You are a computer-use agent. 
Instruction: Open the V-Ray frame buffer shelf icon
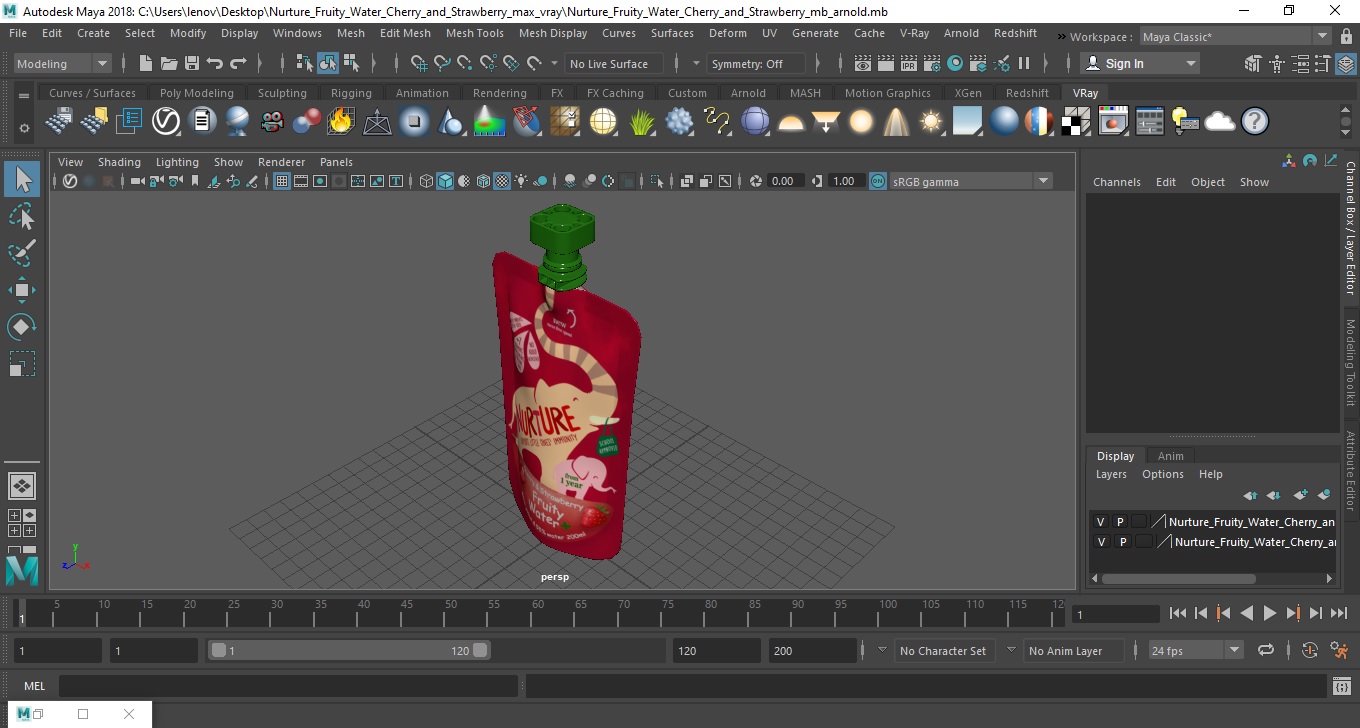pyautogui.click(x=1114, y=122)
